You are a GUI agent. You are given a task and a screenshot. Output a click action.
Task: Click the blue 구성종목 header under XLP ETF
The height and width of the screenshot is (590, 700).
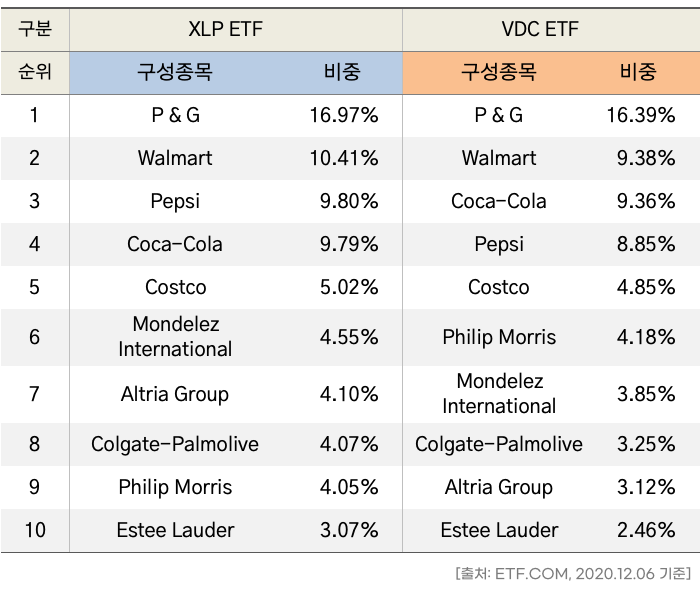(x=175, y=72)
